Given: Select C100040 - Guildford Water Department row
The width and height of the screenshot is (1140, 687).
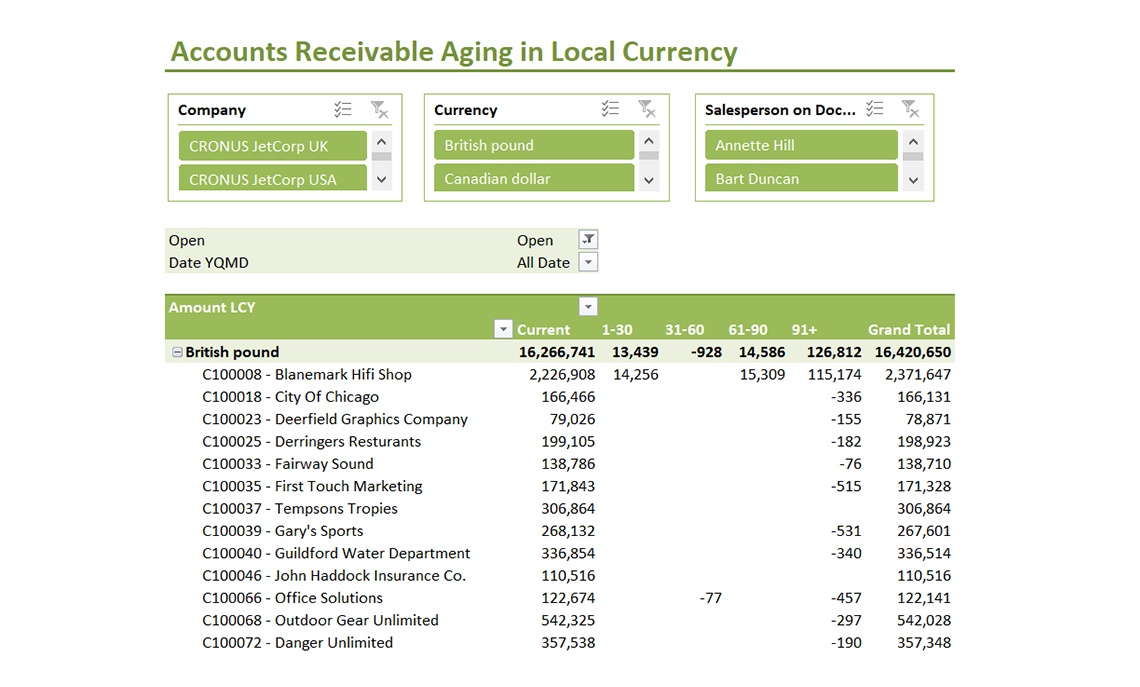Looking at the screenshot, I should (x=560, y=553).
